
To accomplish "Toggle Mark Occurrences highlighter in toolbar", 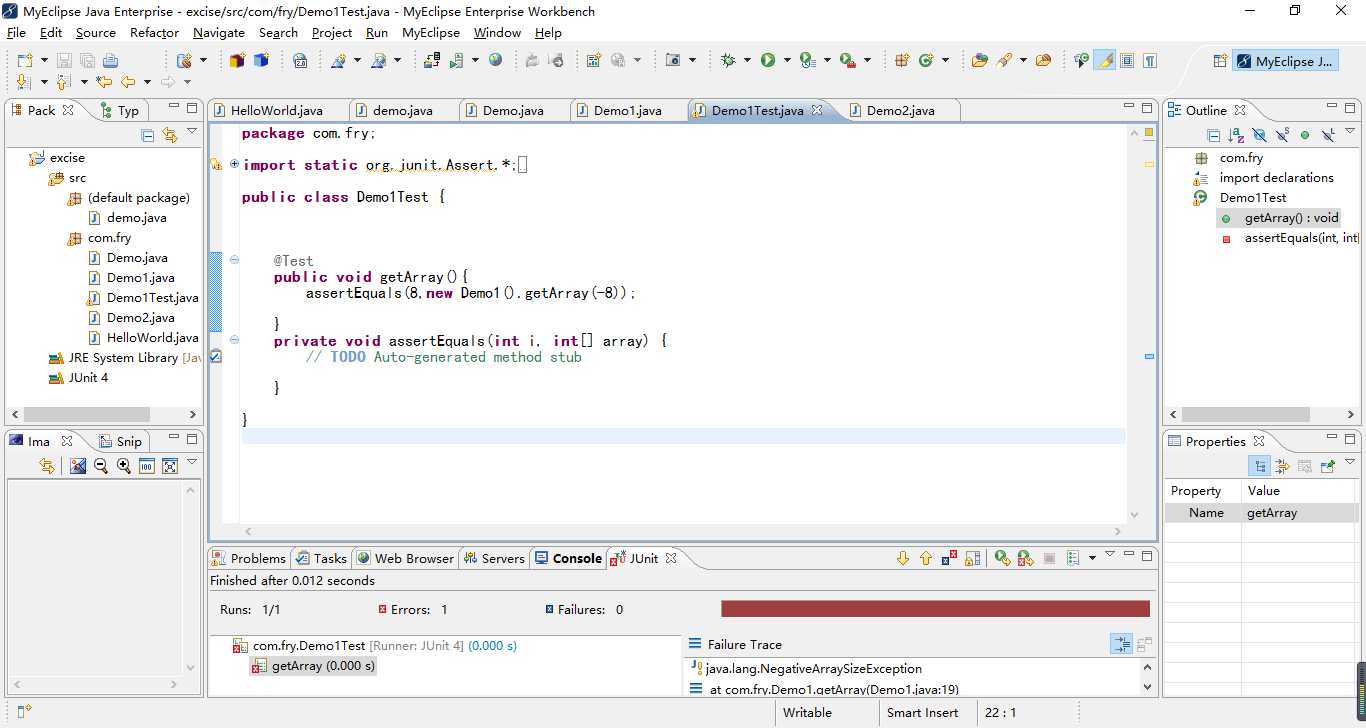I will coord(1104,60).
